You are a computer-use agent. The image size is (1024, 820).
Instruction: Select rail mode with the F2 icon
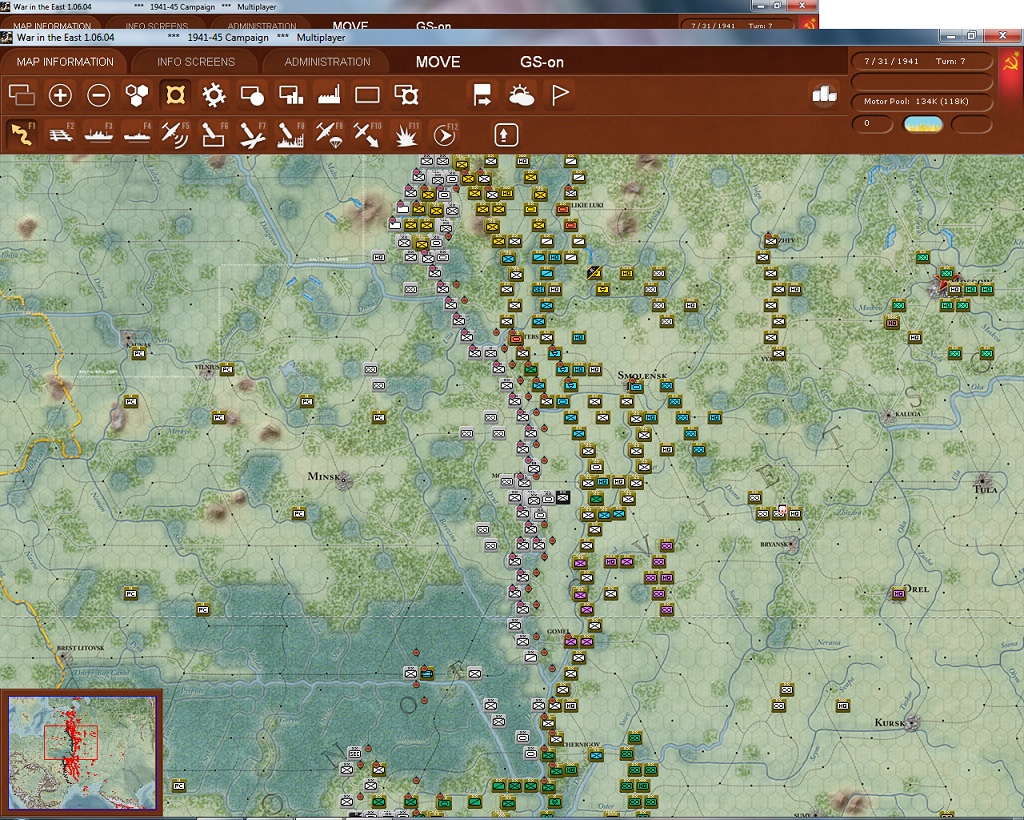point(60,134)
